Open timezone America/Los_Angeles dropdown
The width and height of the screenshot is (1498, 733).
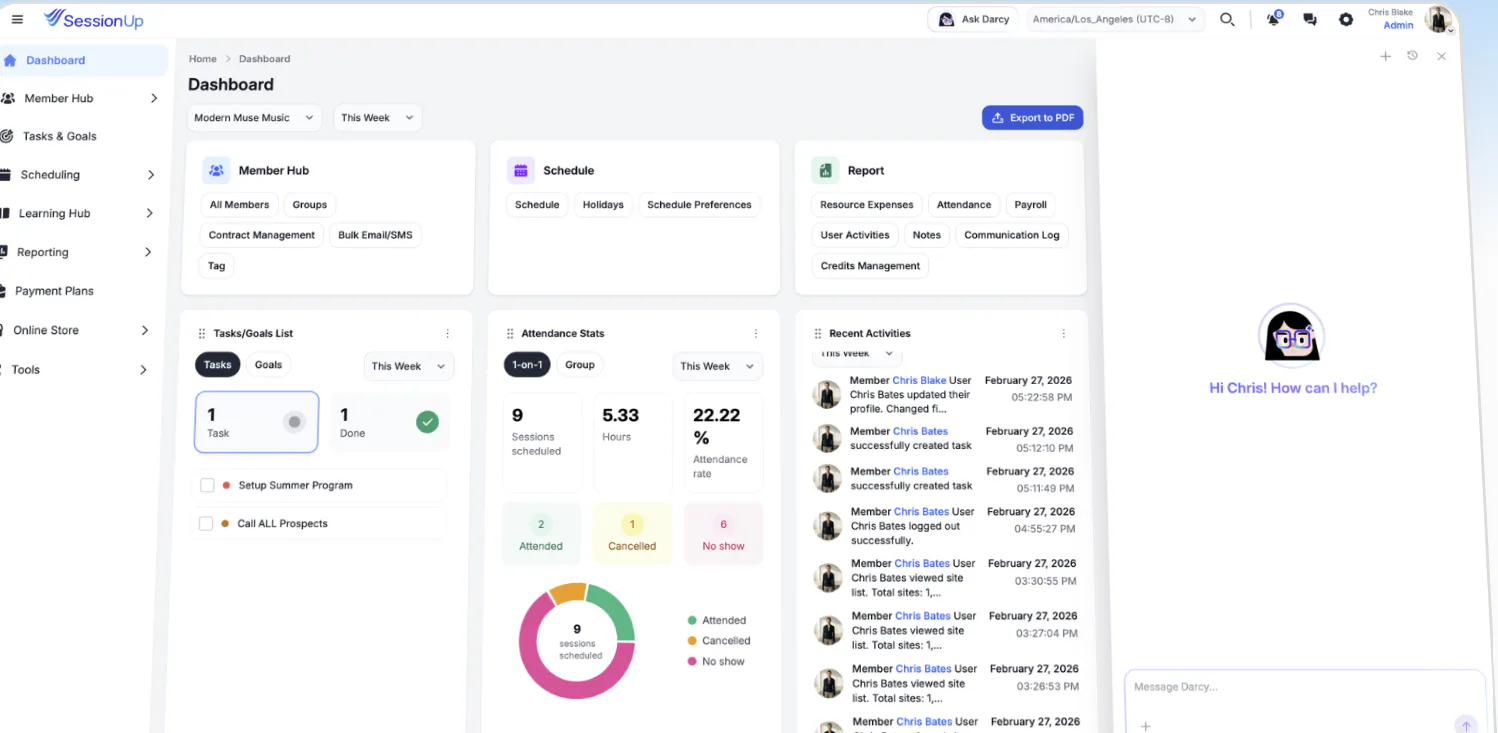point(1115,19)
